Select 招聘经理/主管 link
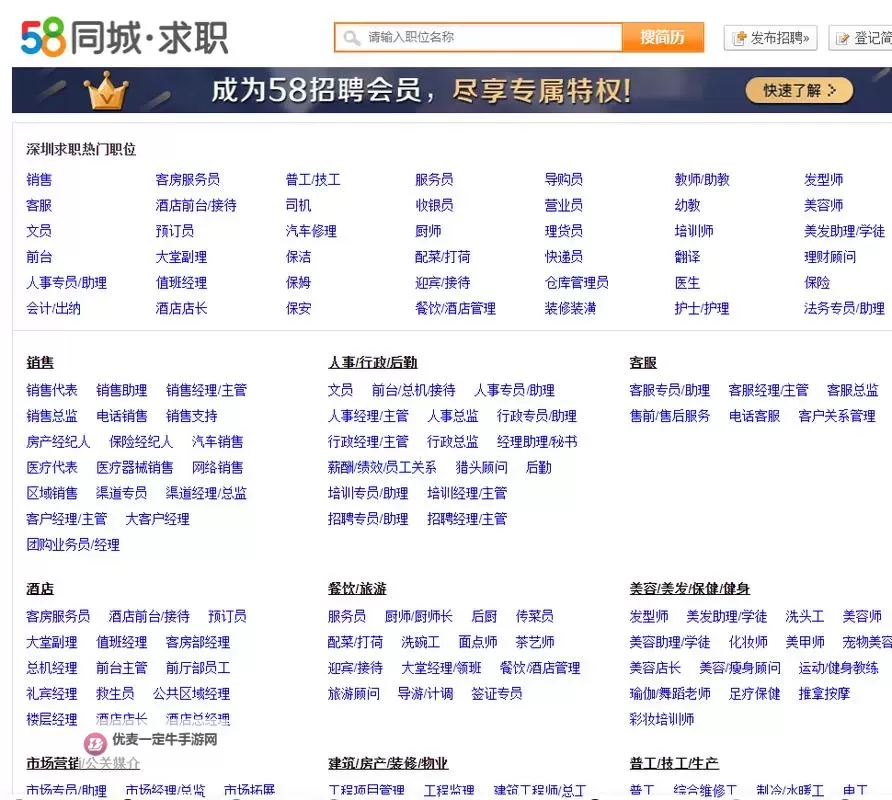The height and width of the screenshot is (800, 892). (467, 519)
